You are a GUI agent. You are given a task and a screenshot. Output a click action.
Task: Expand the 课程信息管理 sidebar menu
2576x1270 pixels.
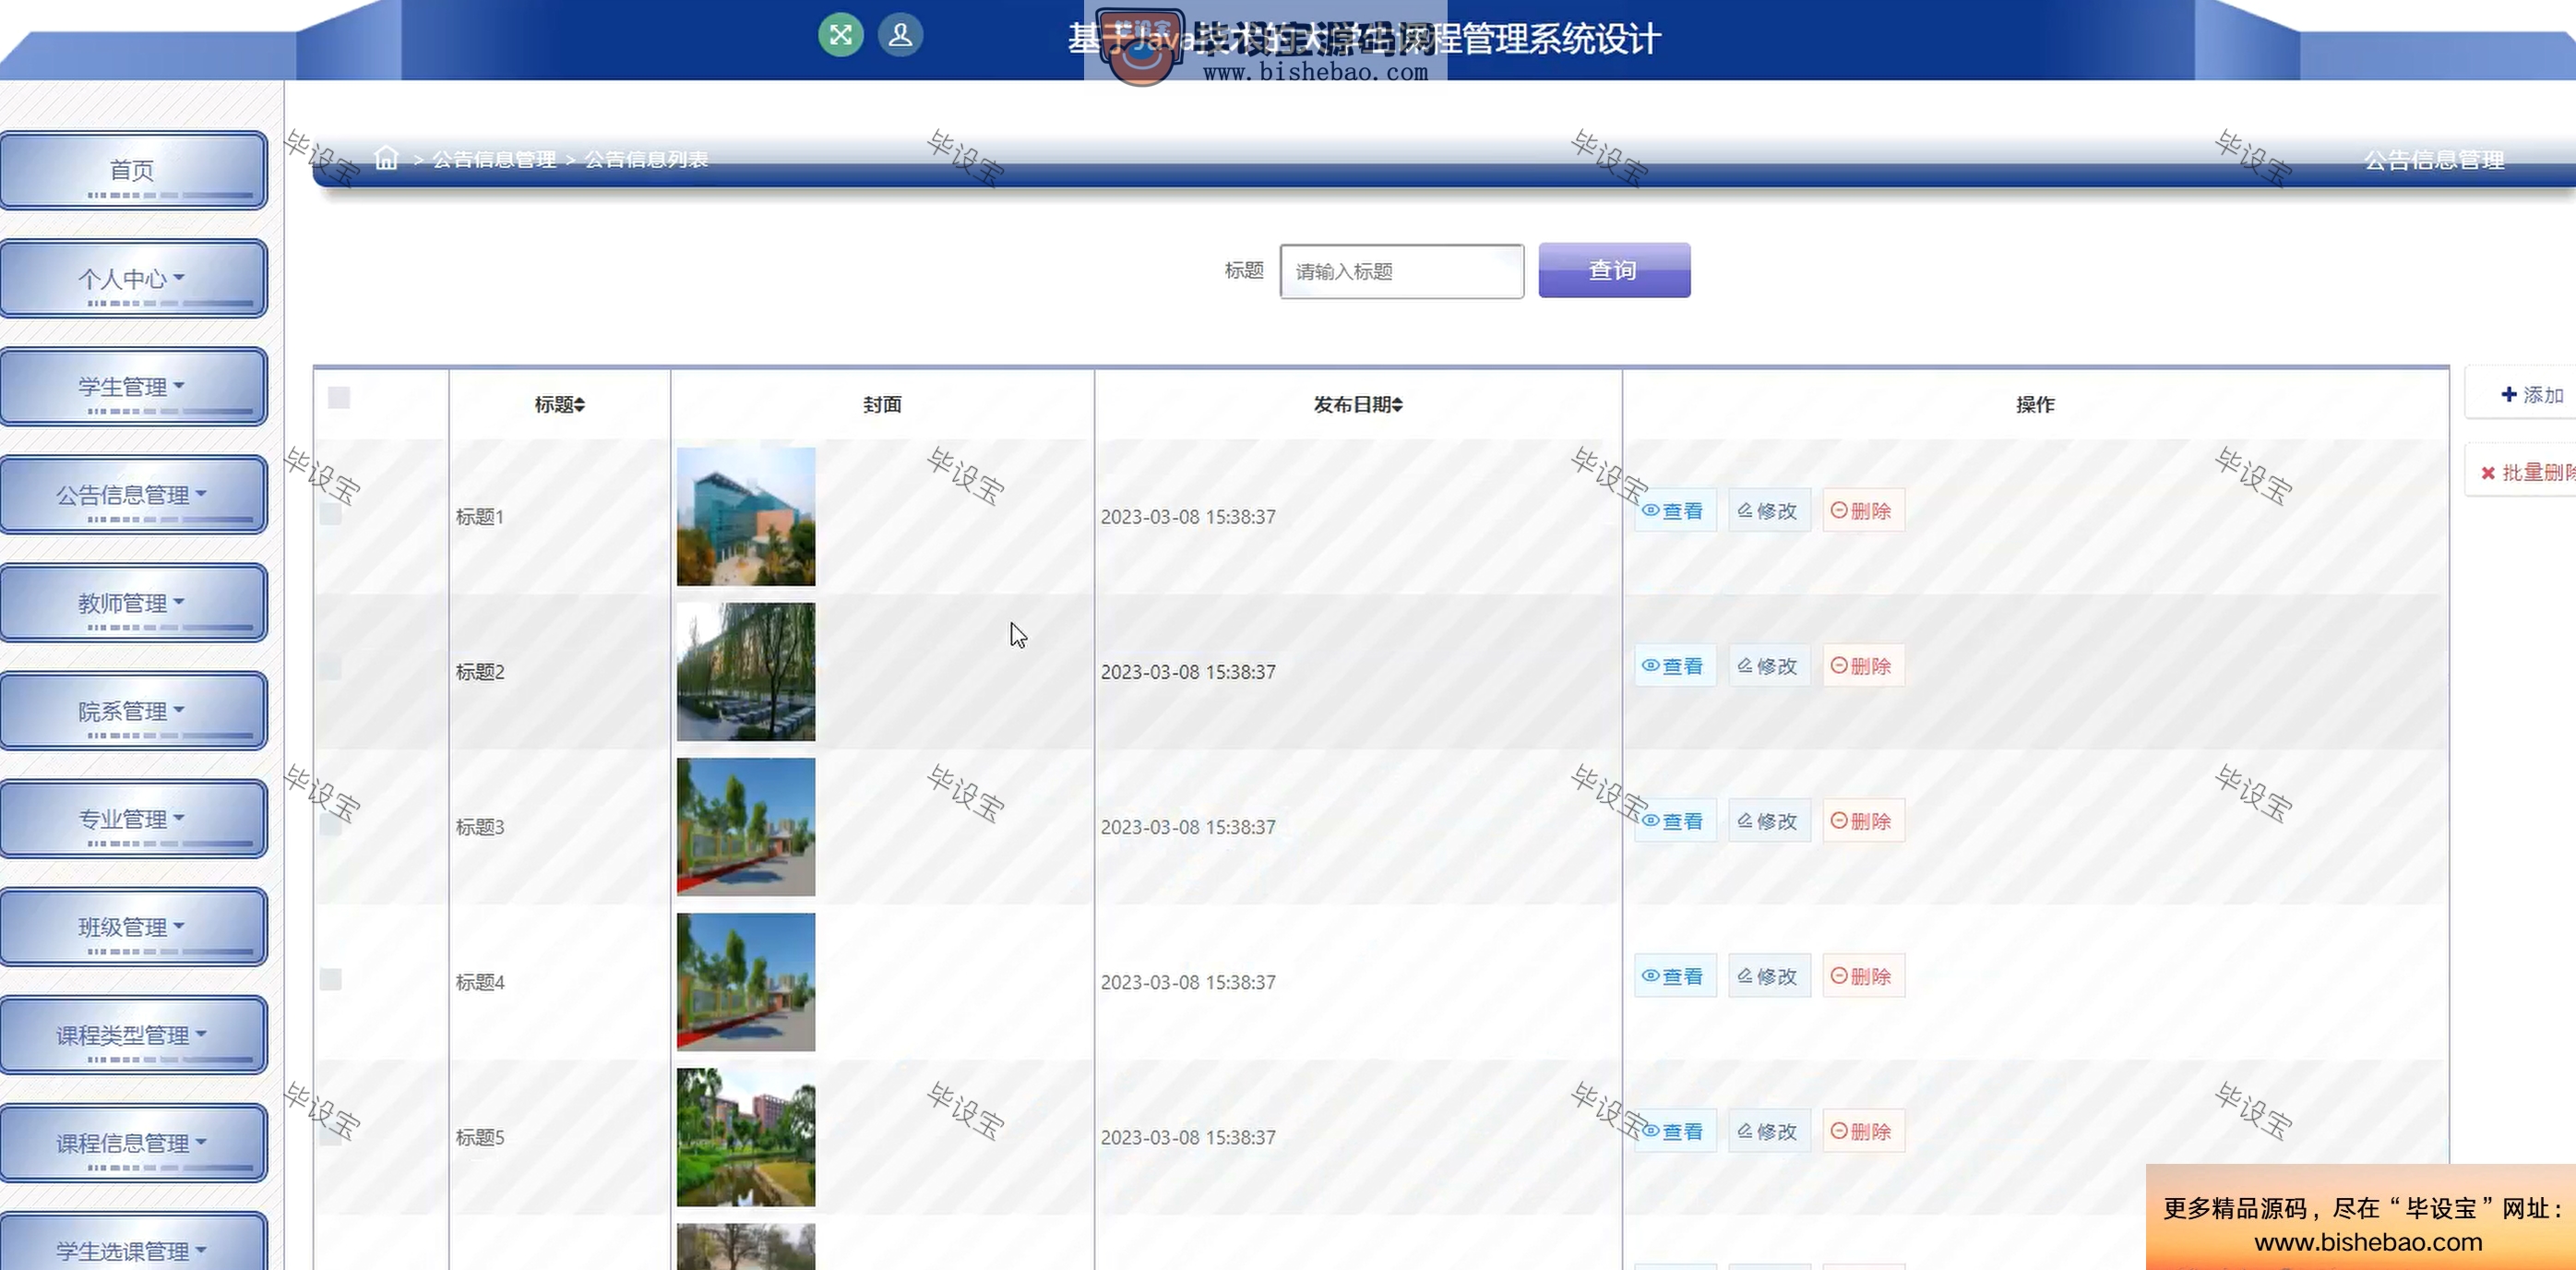point(133,1142)
